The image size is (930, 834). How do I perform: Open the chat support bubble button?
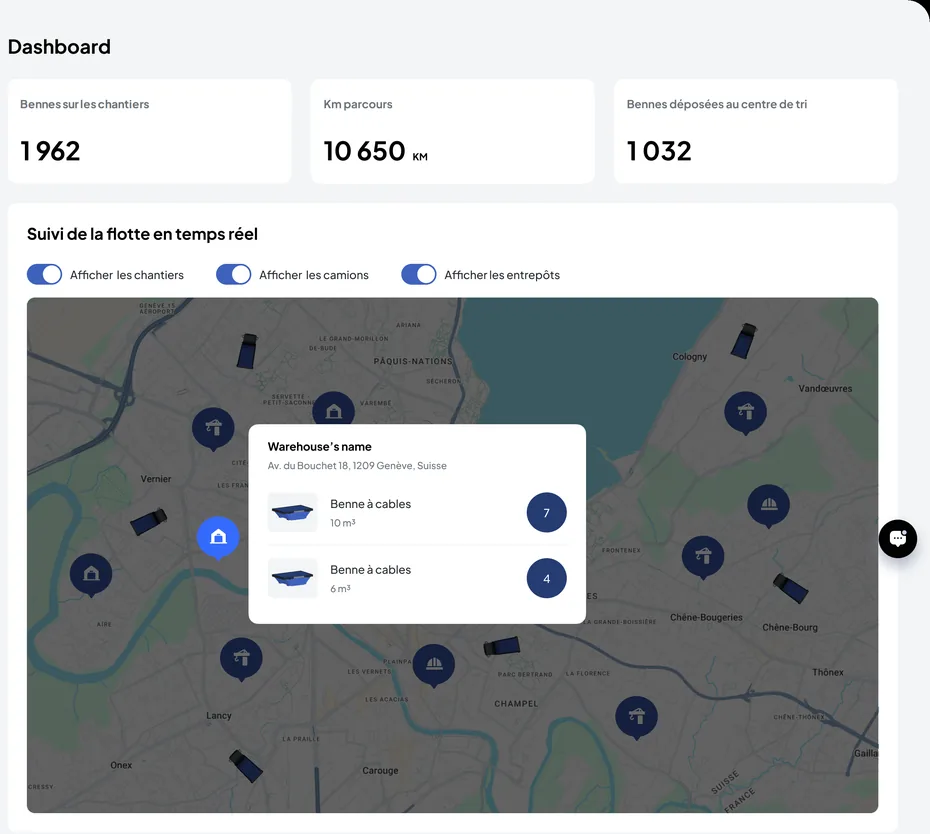point(897,539)
